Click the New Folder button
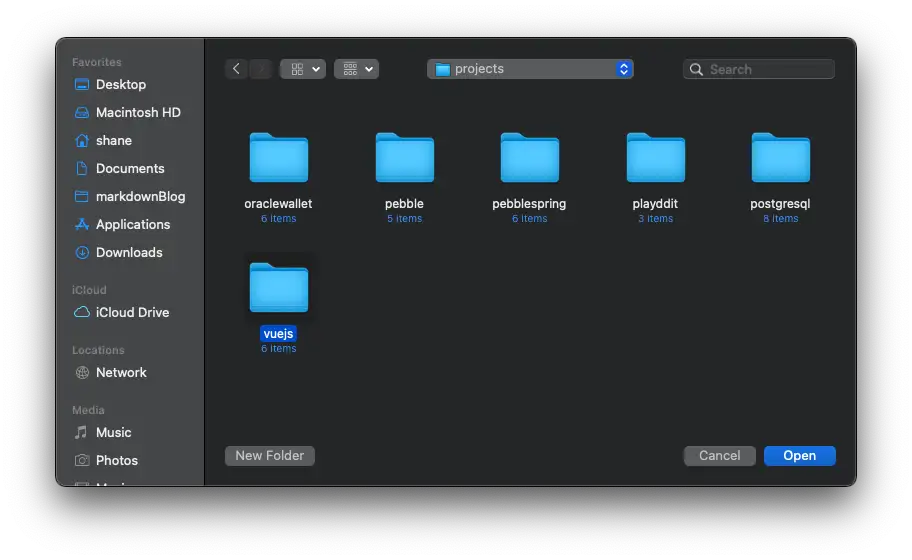The width and height of the screenshot is (912, 560). (270, 455)
